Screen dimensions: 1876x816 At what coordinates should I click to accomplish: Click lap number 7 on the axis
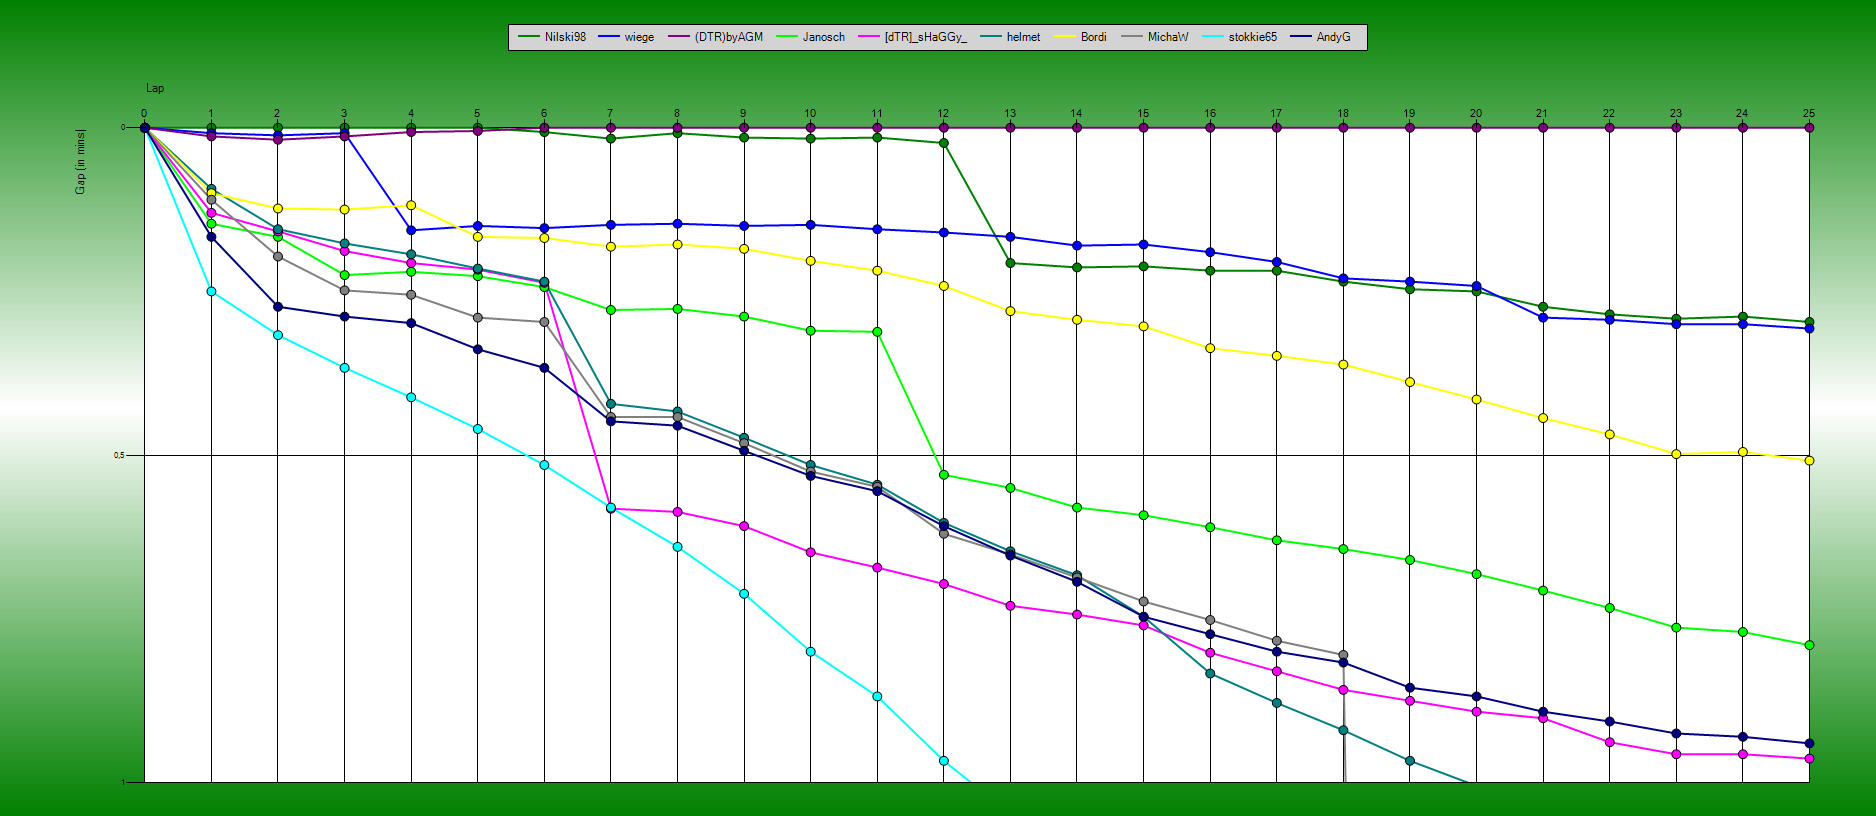tap(610, 114)
